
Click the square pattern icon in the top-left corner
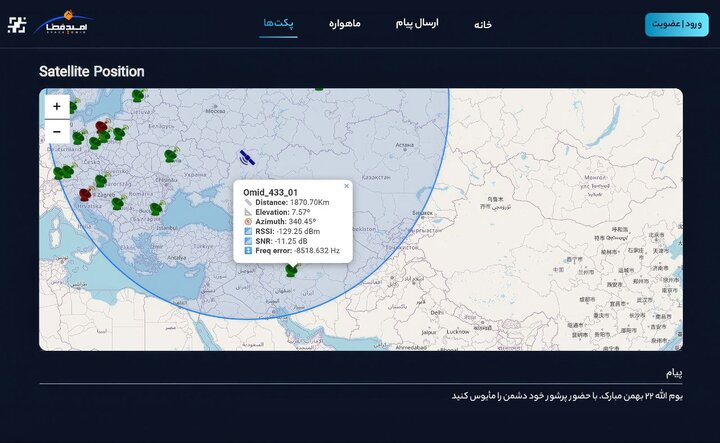[16, 25]
